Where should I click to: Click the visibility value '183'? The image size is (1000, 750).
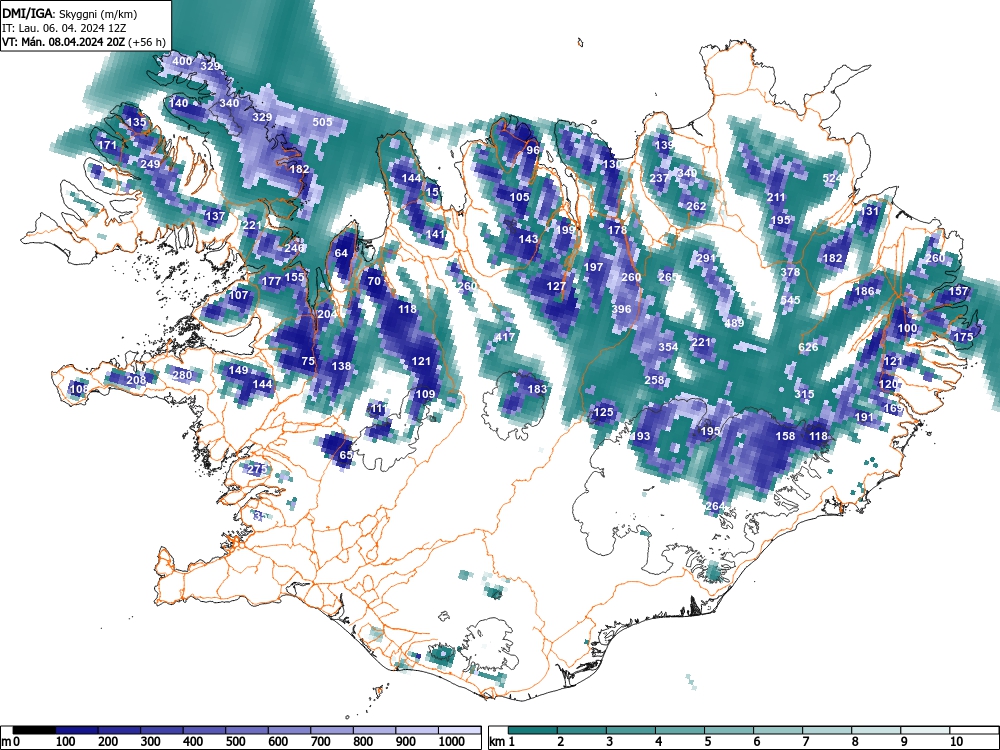[x=538, y=389]
